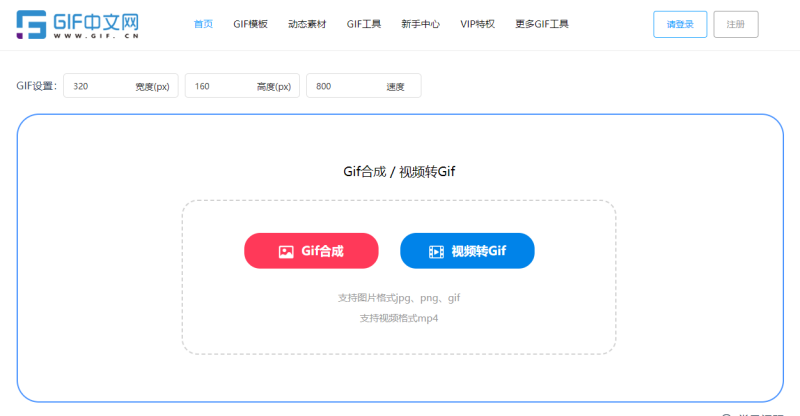
Task: Click the Gif合成 / 视频转Gif heading
Action: point(399,172)
